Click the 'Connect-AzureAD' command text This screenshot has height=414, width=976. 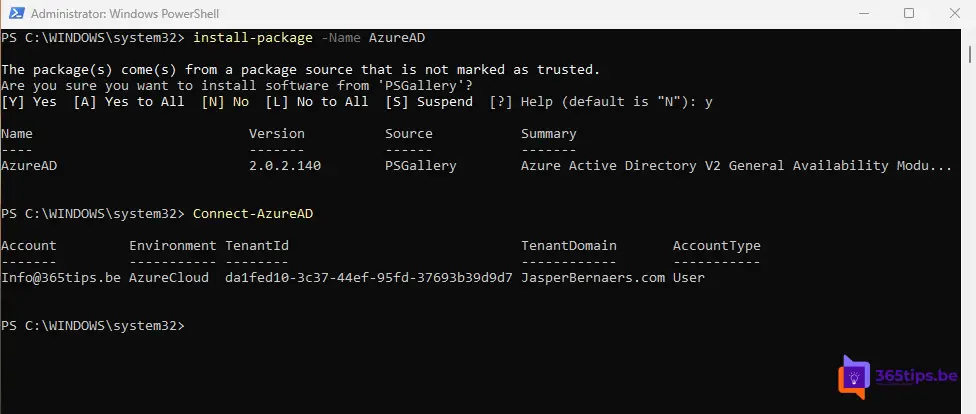[x=253, y=214]
